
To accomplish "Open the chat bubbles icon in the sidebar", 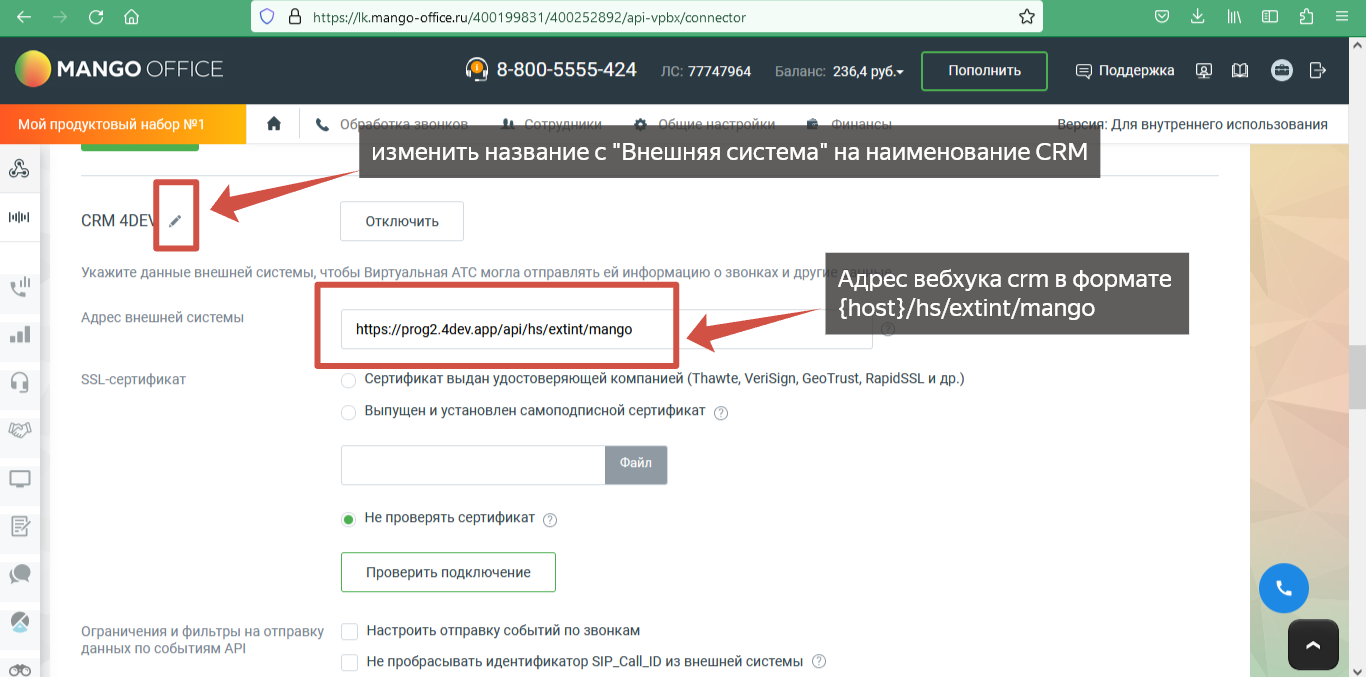I will 19,574.
